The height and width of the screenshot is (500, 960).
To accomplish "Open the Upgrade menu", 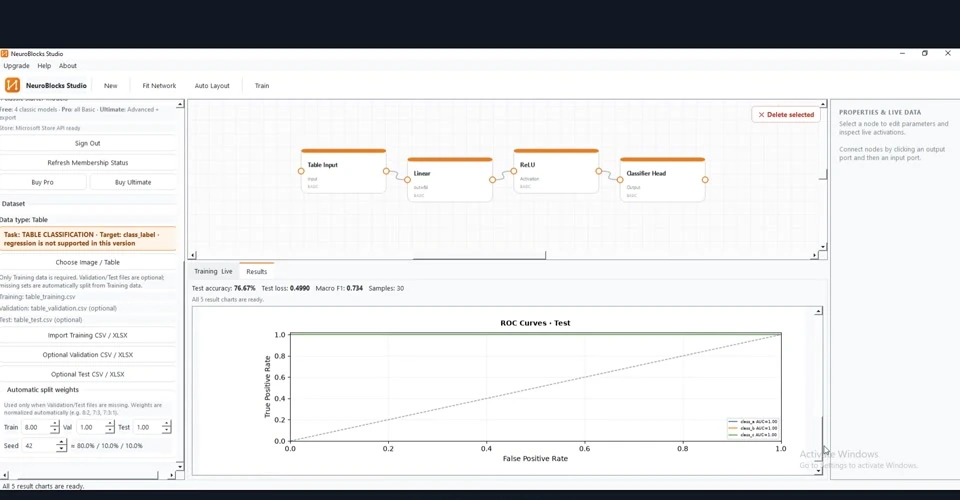I will click(x=17, y=65).
